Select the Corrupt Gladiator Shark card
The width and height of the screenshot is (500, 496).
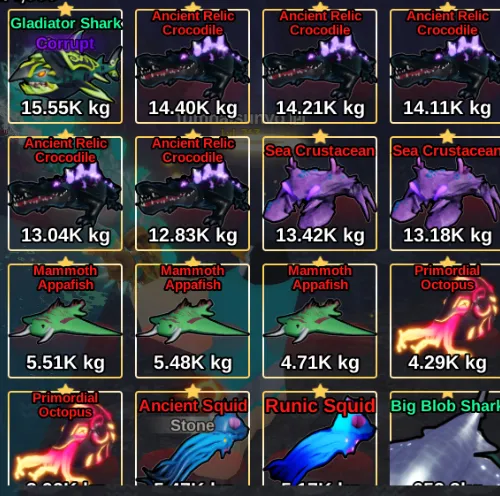pyautogui.click(x=65, y=67)
